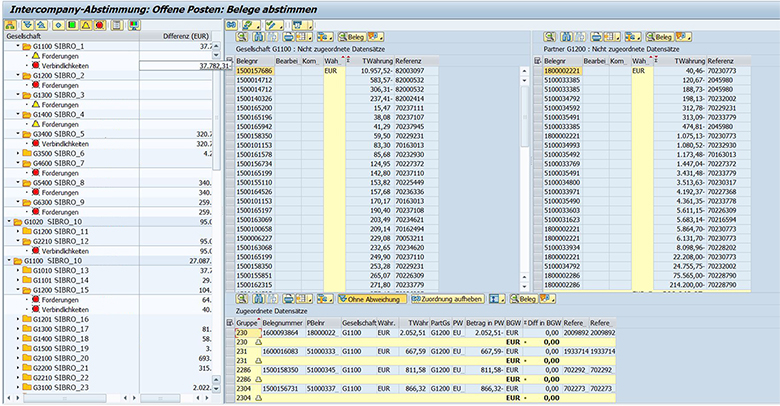780x406 pixels.
Task: Click the Gruppe column header in Zugeordnete Datensätze
Action: pyautogui.click(x=247, y=323)
